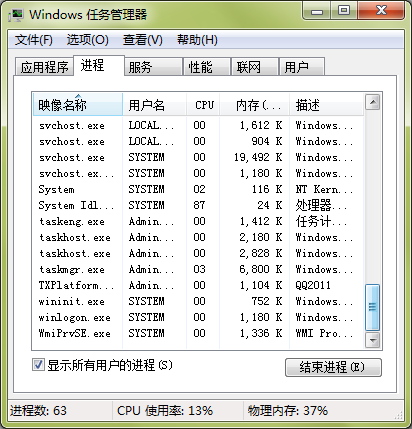Click memory value 6,800 K
Viewport: 412px width, 429px height.
[261, 269]
